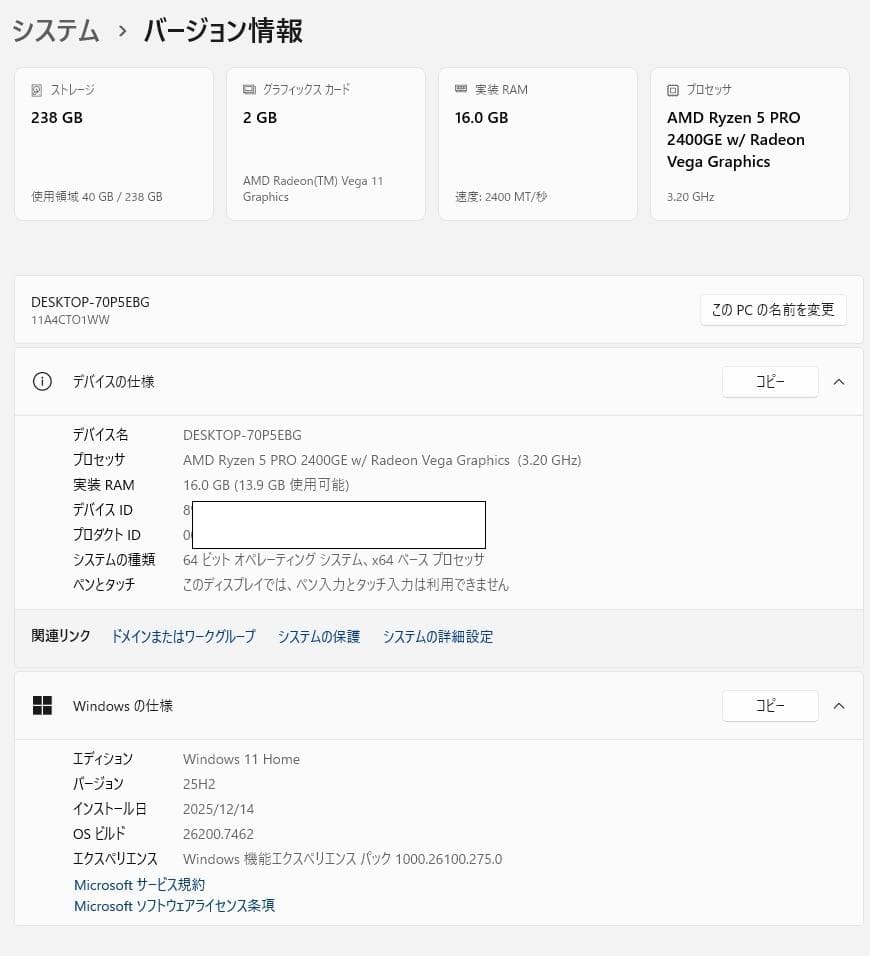Click the RAM icon on the 実装 RAM card
870x956 pixels.
(461, 89)
